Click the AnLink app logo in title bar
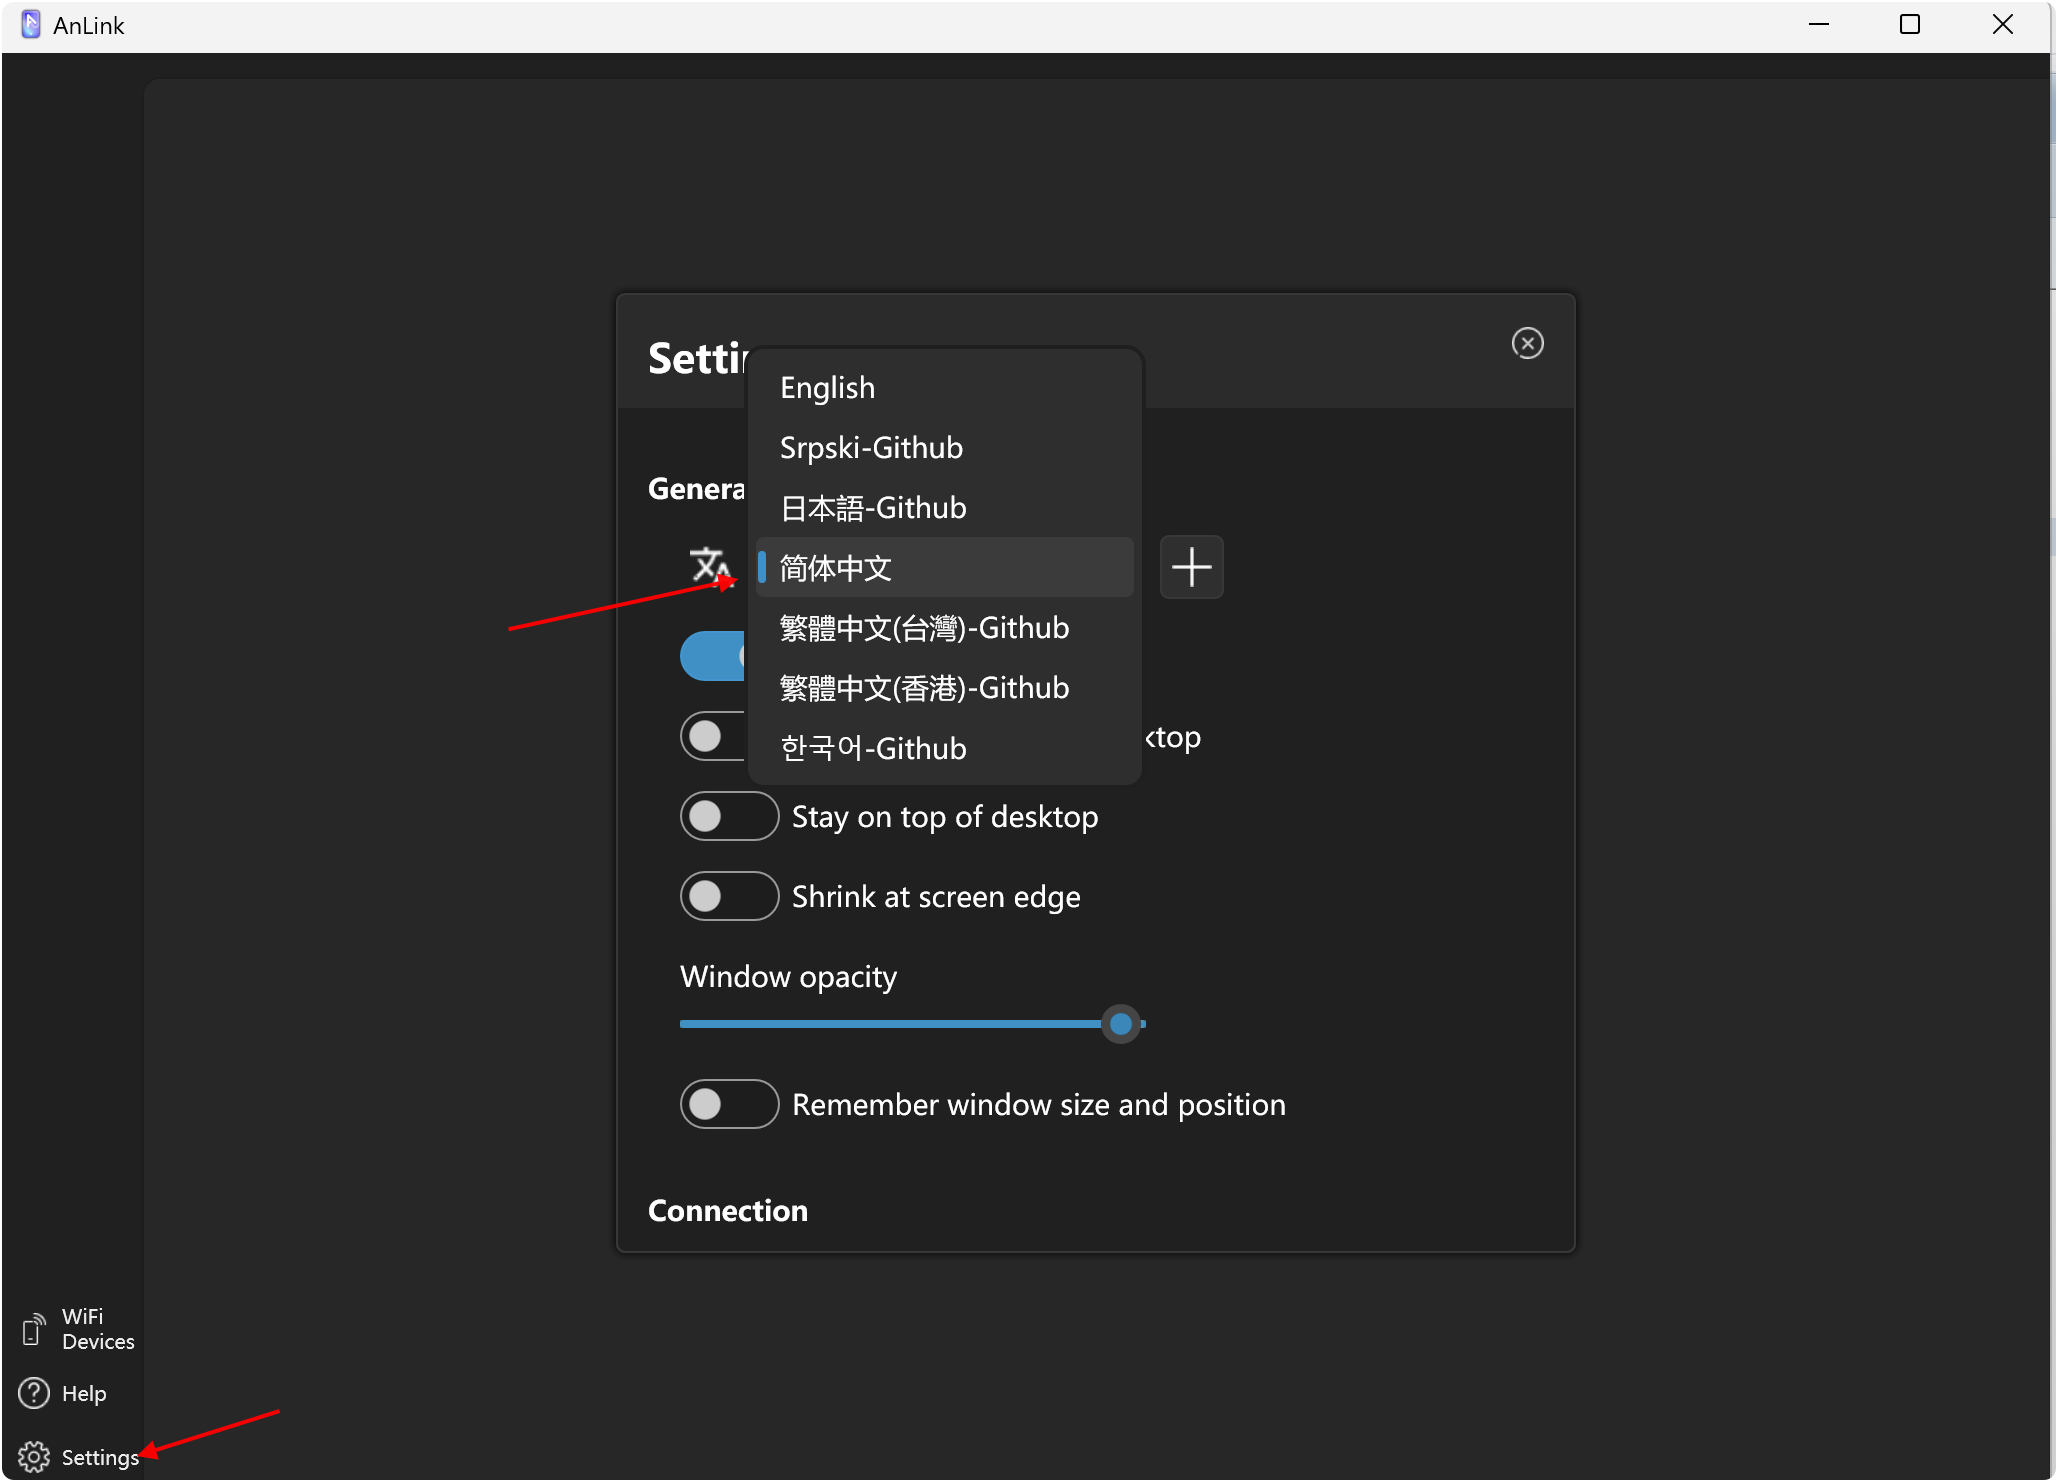This screenshot has height=1482, width=2058. (31, 25)
